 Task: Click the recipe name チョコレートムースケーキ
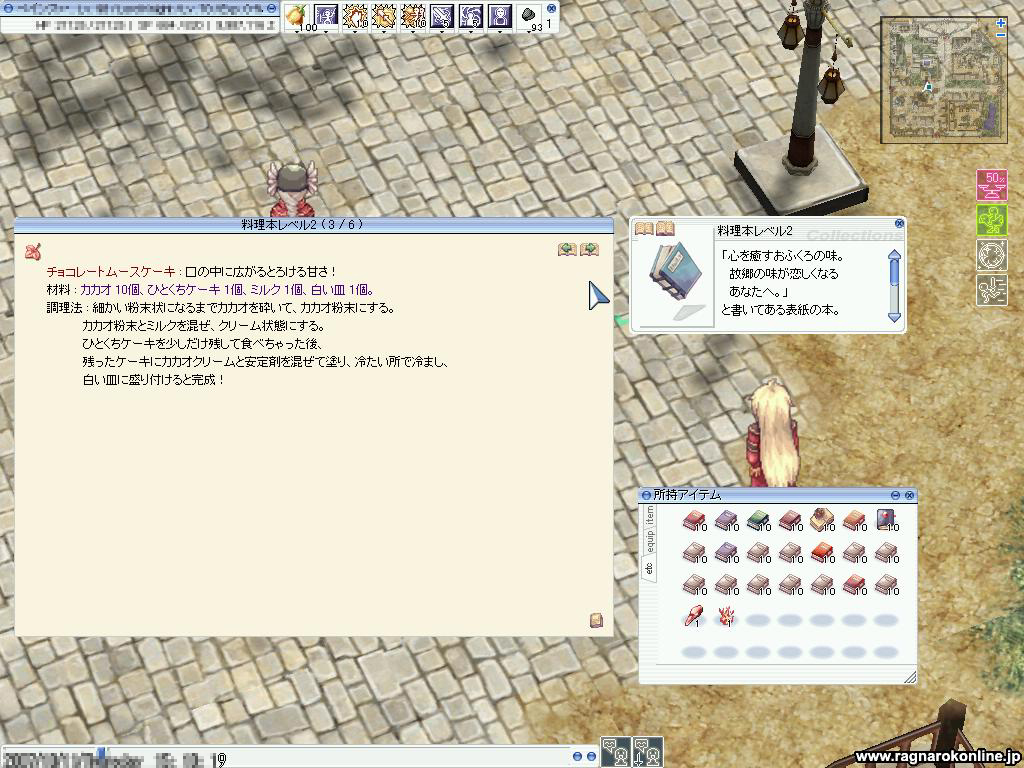[111, 272]
